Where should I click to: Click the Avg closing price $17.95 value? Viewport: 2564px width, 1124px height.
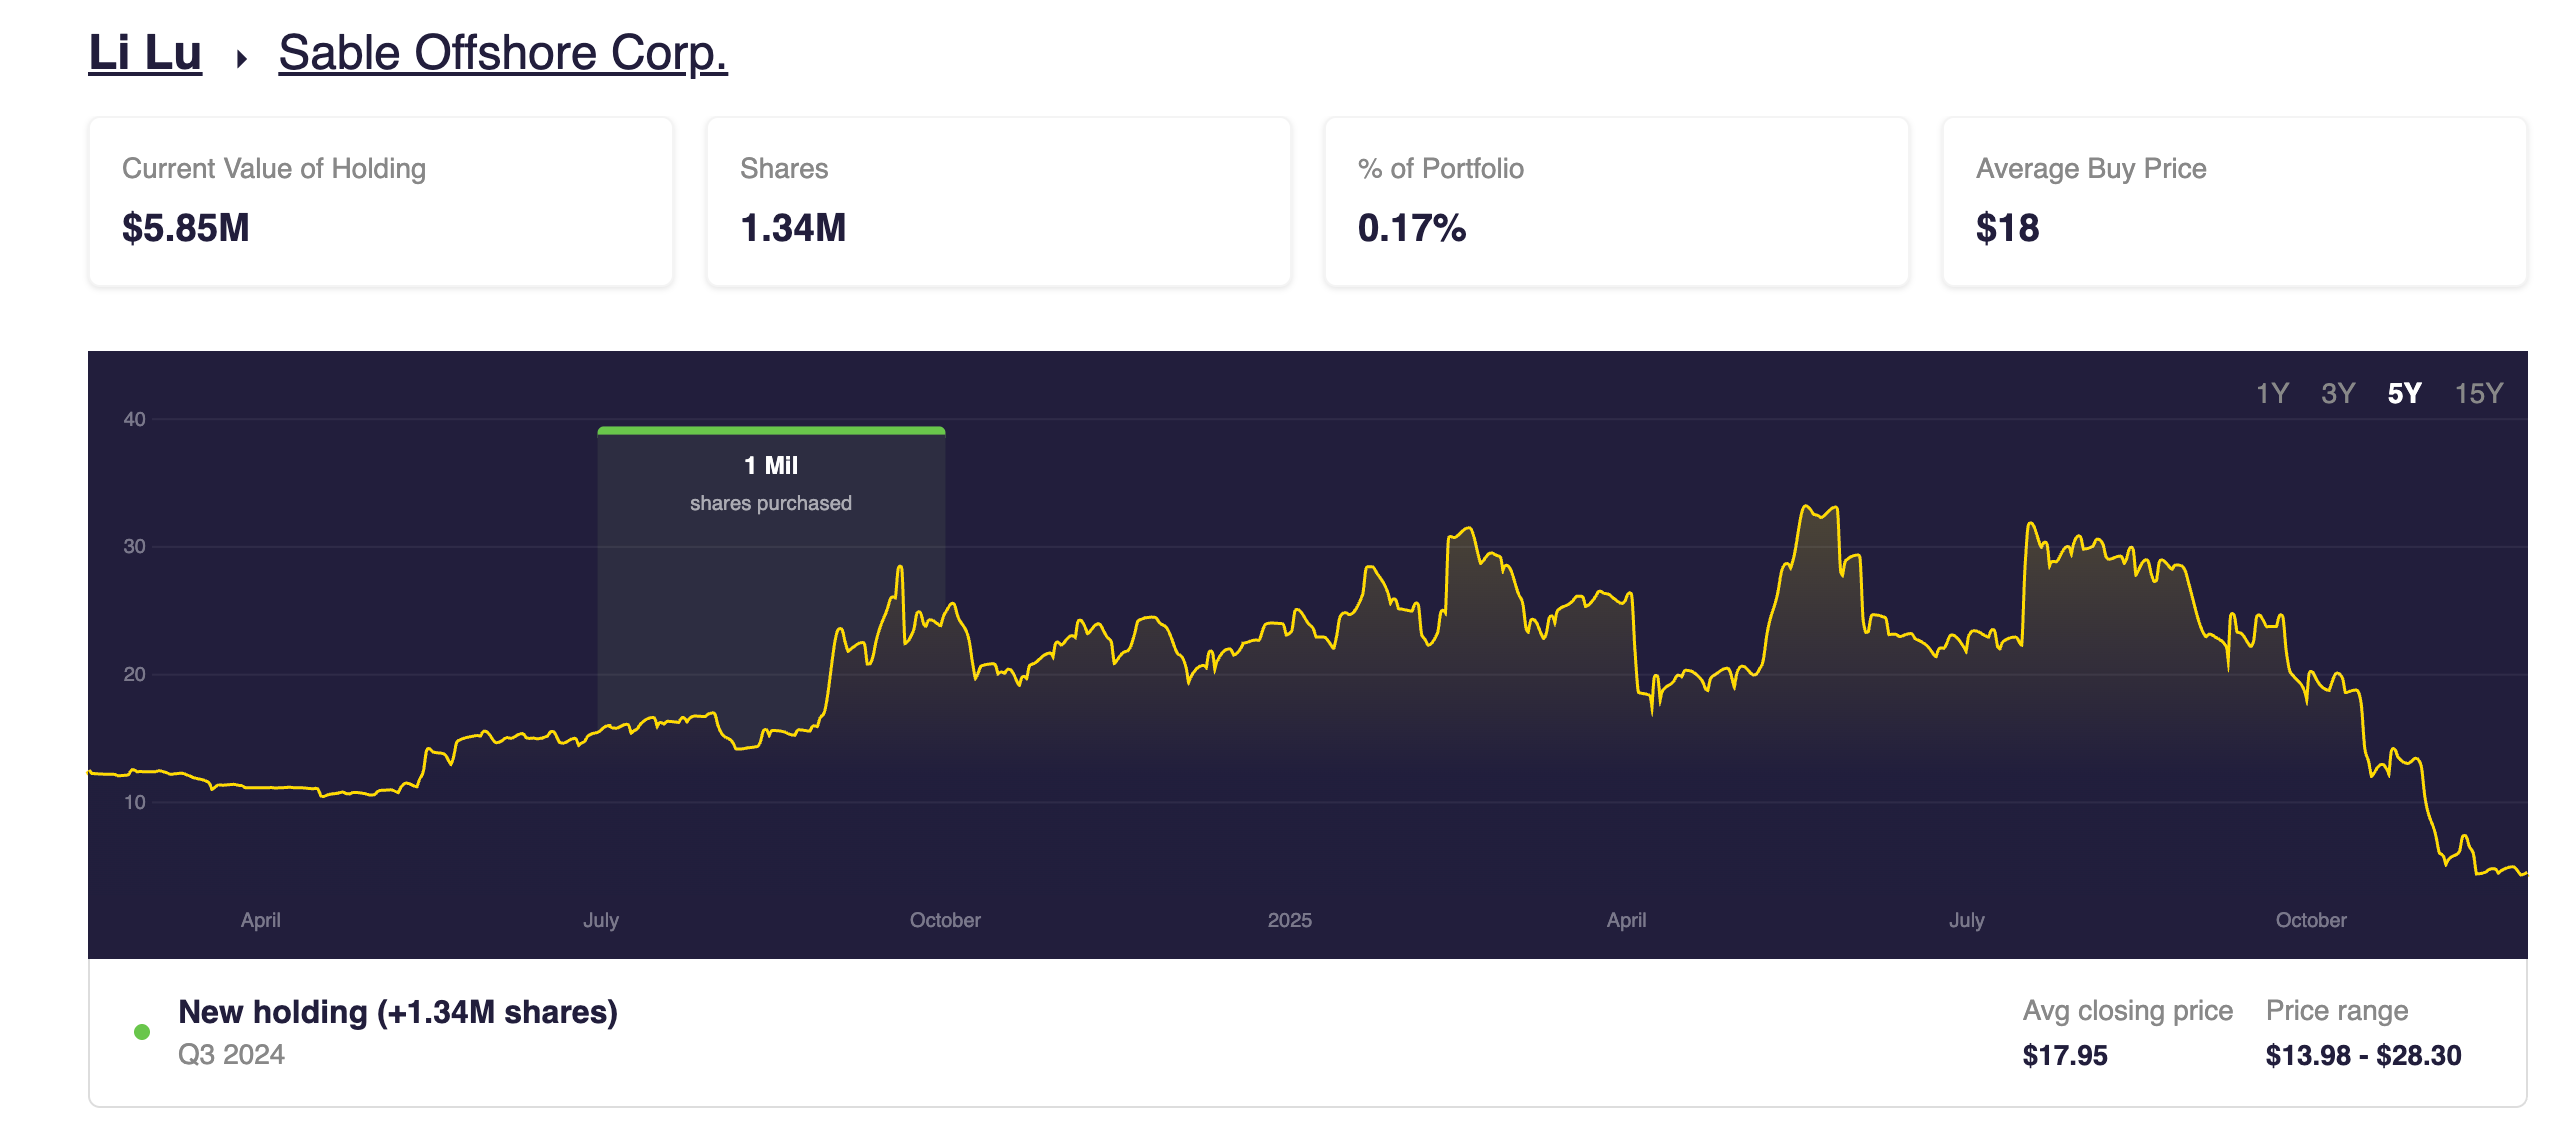coord(2064,1055)
